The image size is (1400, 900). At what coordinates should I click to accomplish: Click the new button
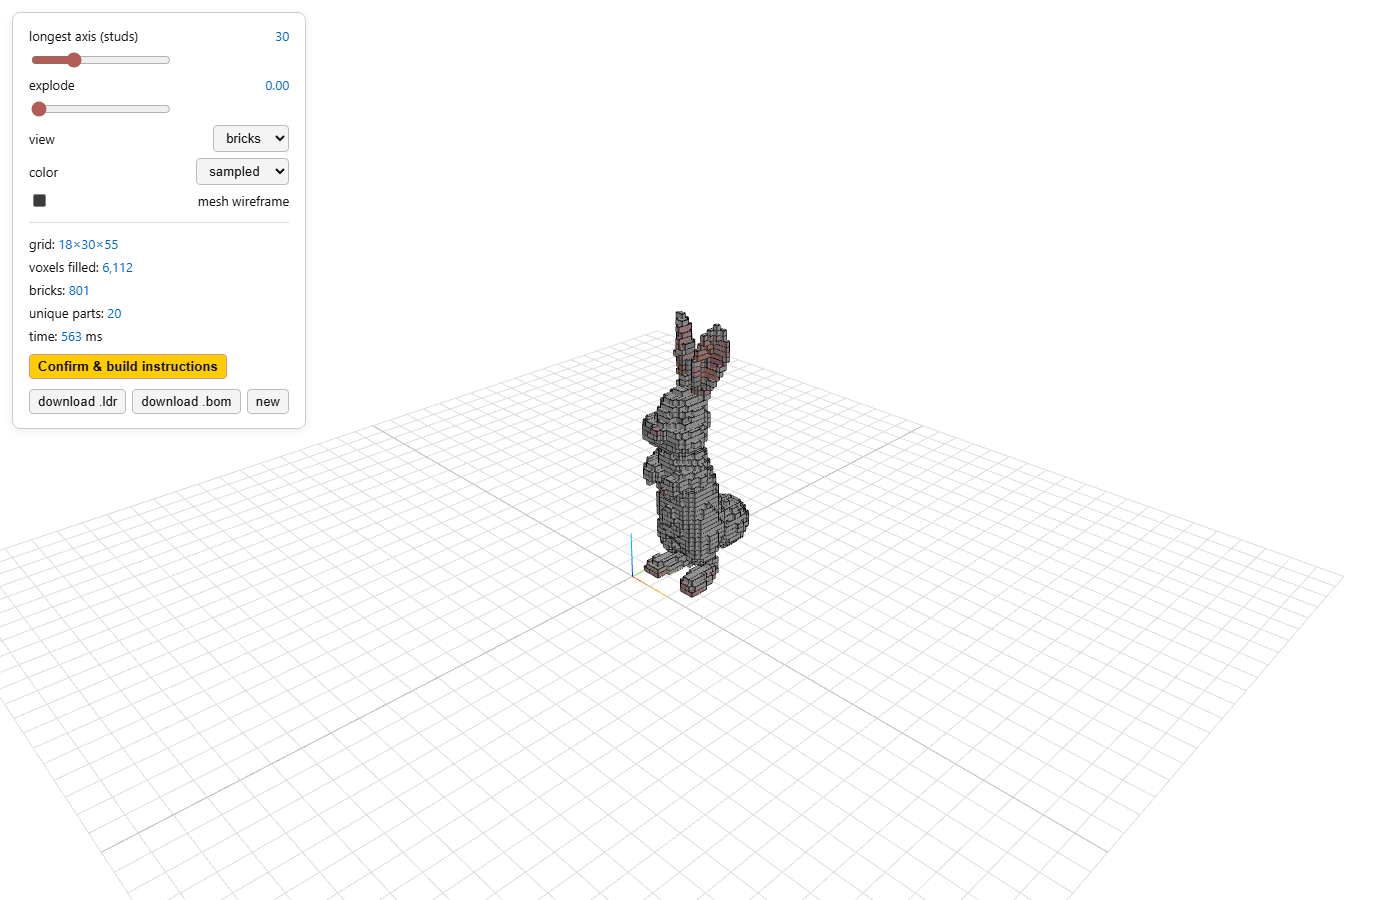pos(268,402)
